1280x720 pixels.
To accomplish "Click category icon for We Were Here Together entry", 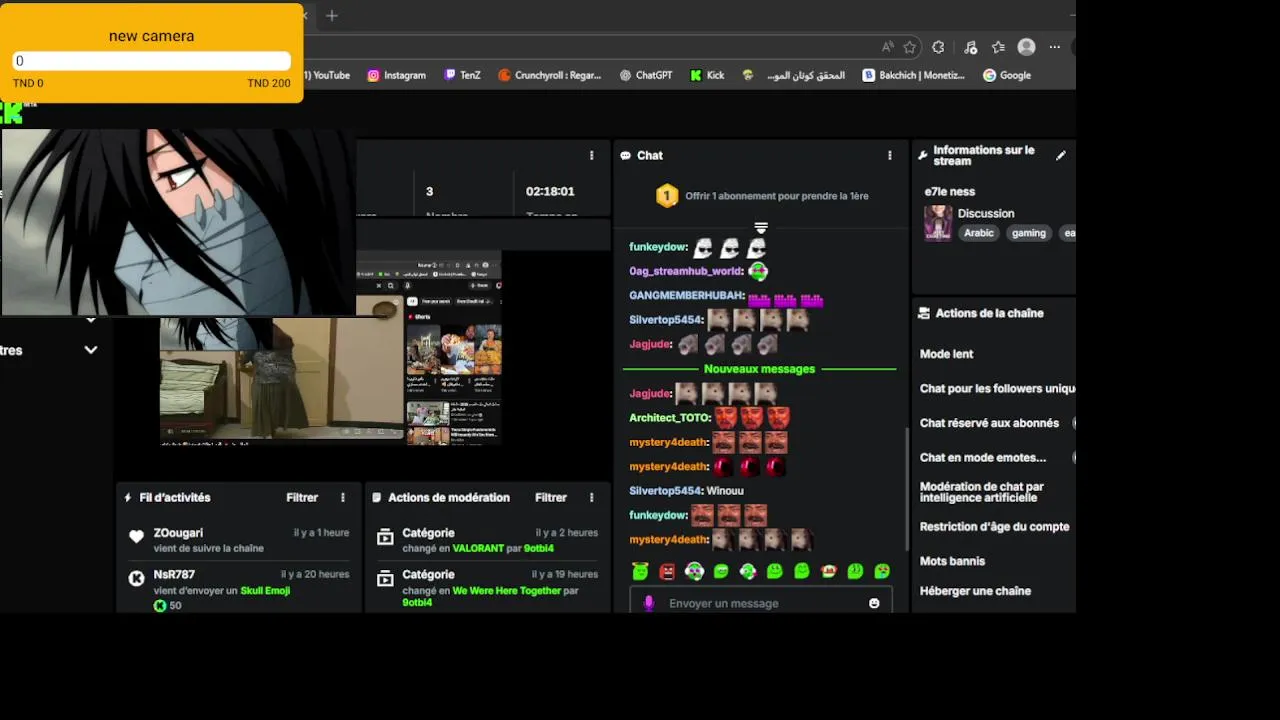I will point(385,578).
